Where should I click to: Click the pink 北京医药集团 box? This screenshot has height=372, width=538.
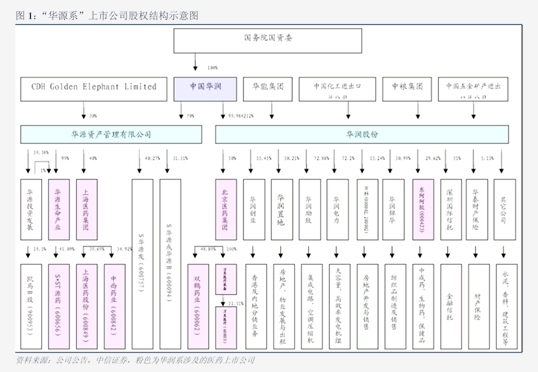tap(226, 209)
